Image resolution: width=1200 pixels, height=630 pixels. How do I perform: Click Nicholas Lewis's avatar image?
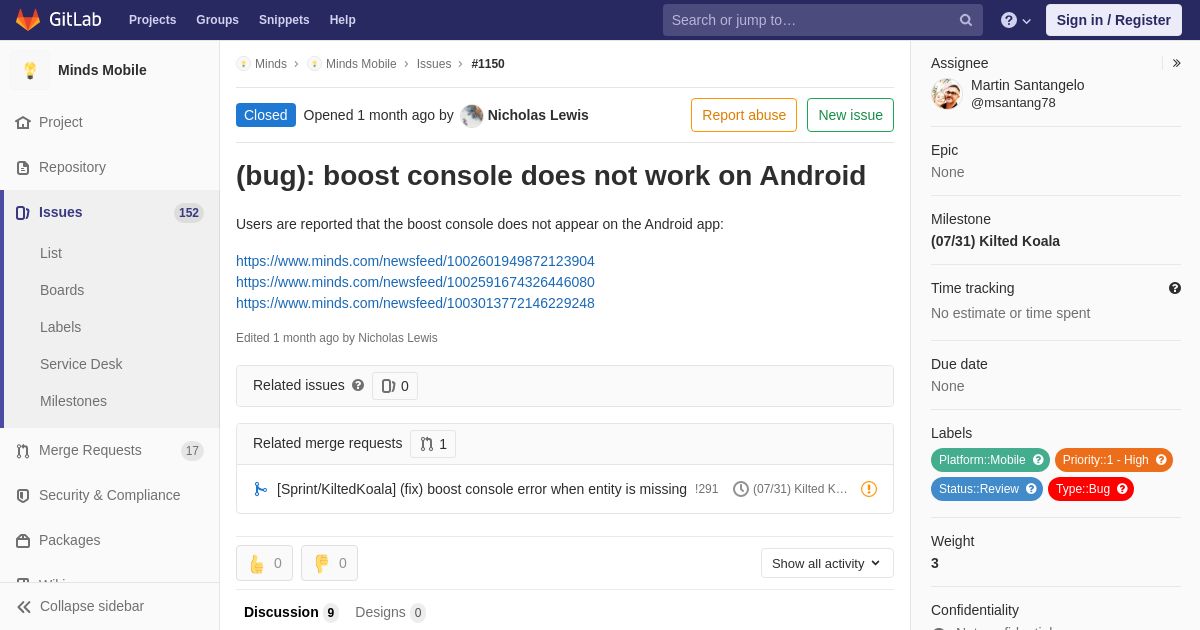(x=472, y=116)
